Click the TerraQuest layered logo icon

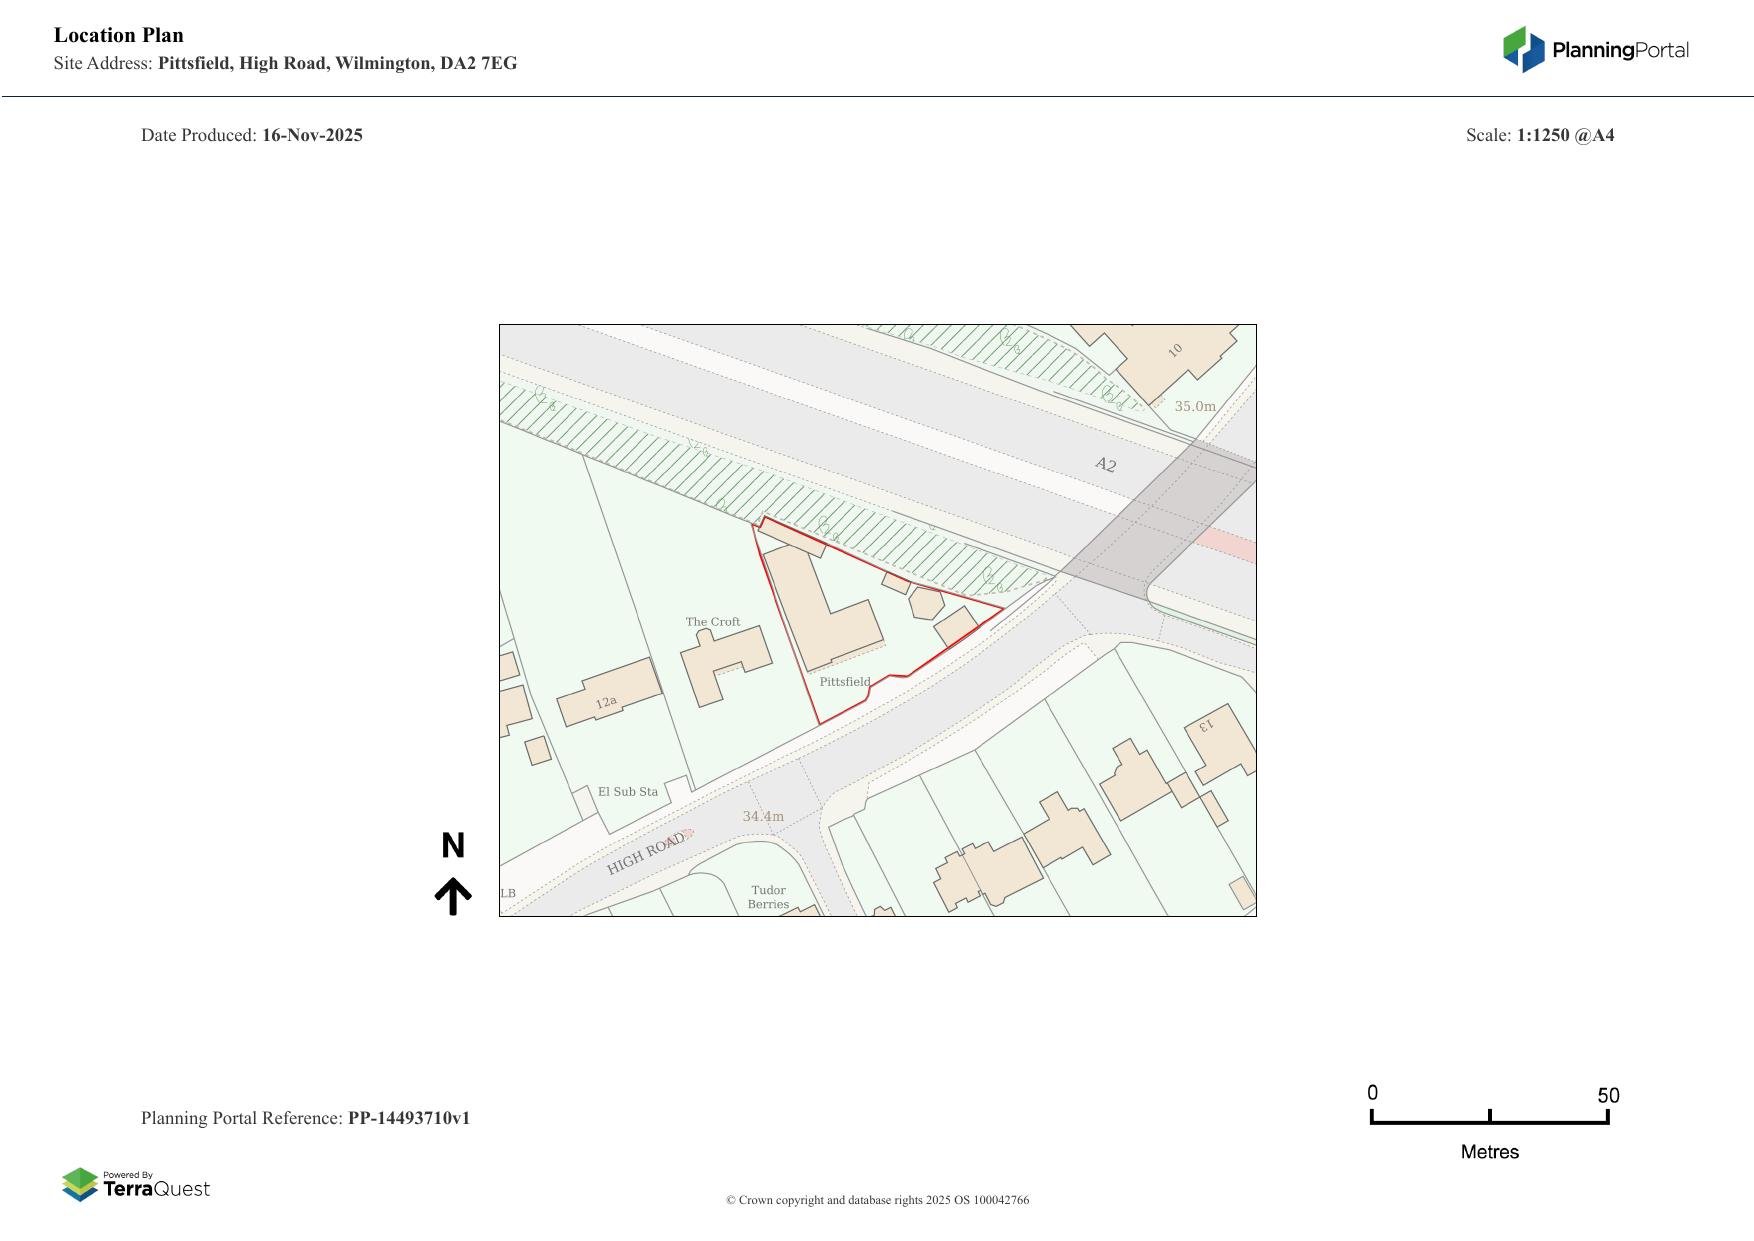80,1185
